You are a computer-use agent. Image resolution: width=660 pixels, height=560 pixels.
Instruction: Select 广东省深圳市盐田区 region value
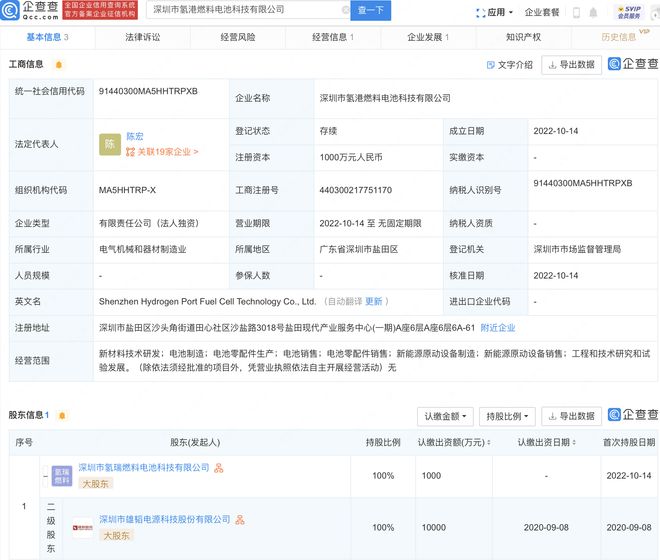tap(359, 249)
